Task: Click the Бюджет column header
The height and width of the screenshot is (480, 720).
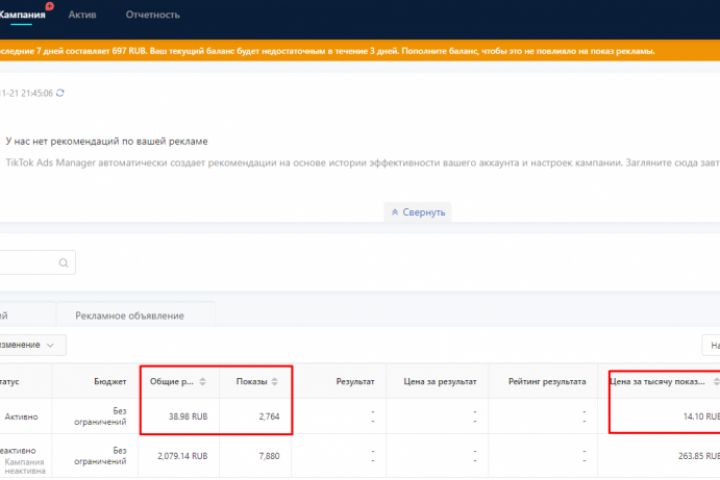Action: pos(110,382)
